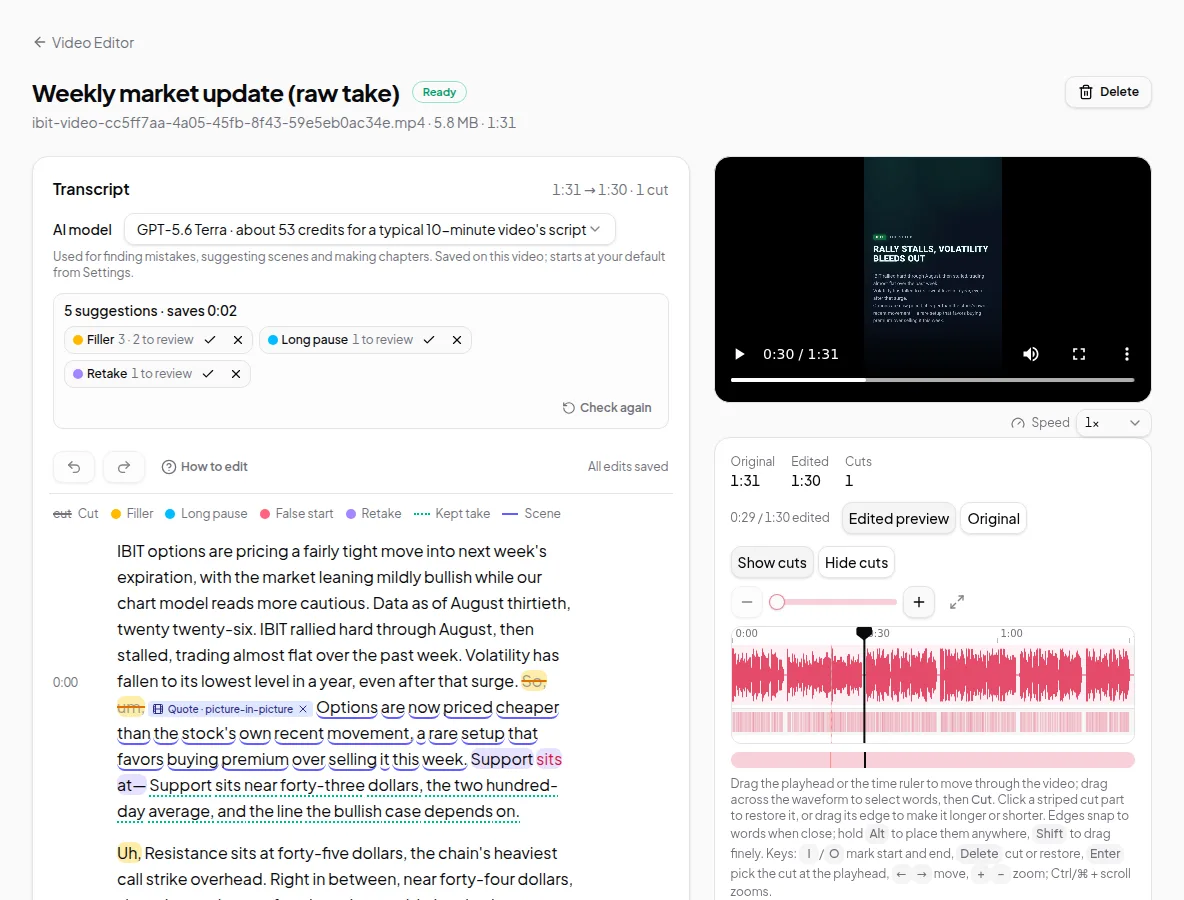
Task: Remove the Quote picture-in-picture scene tag
Action: (x=303, y=709)
